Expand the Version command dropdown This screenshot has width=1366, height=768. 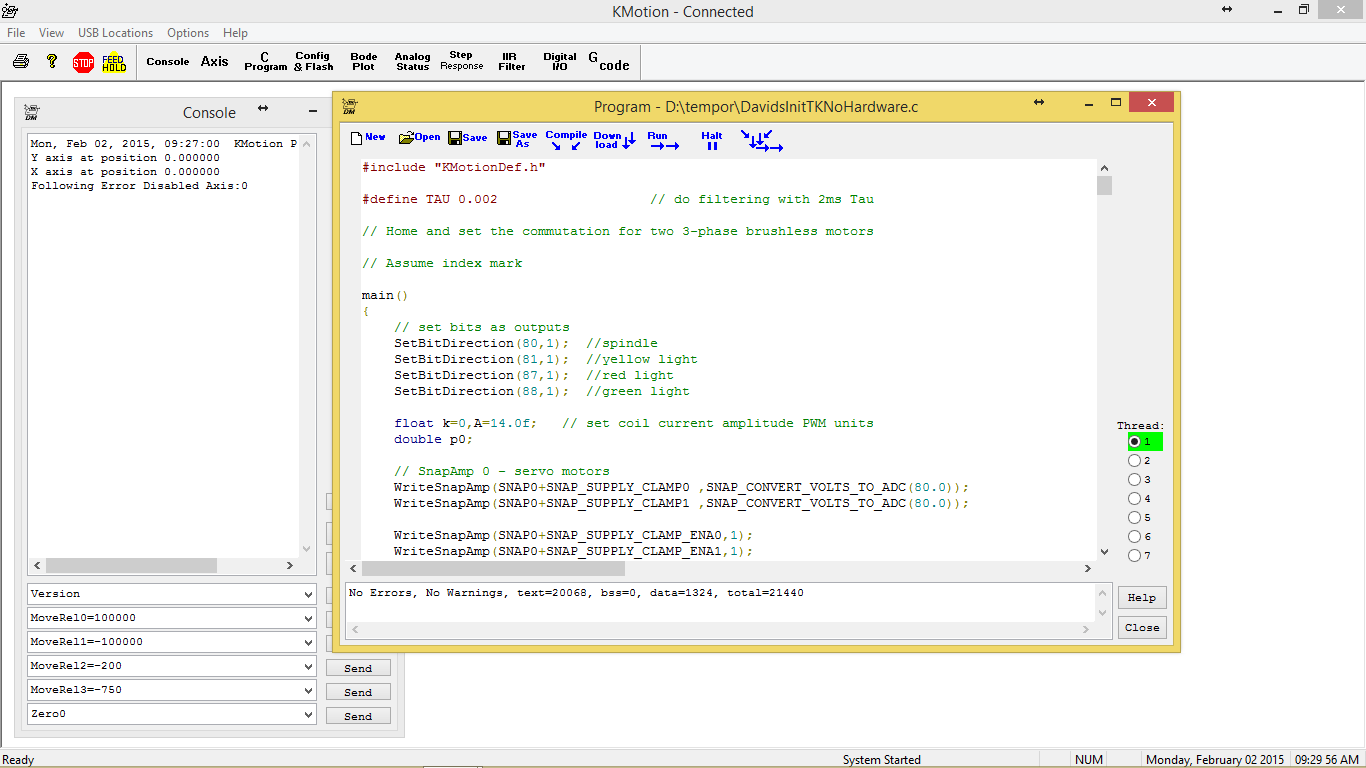[x=307, y=594]
